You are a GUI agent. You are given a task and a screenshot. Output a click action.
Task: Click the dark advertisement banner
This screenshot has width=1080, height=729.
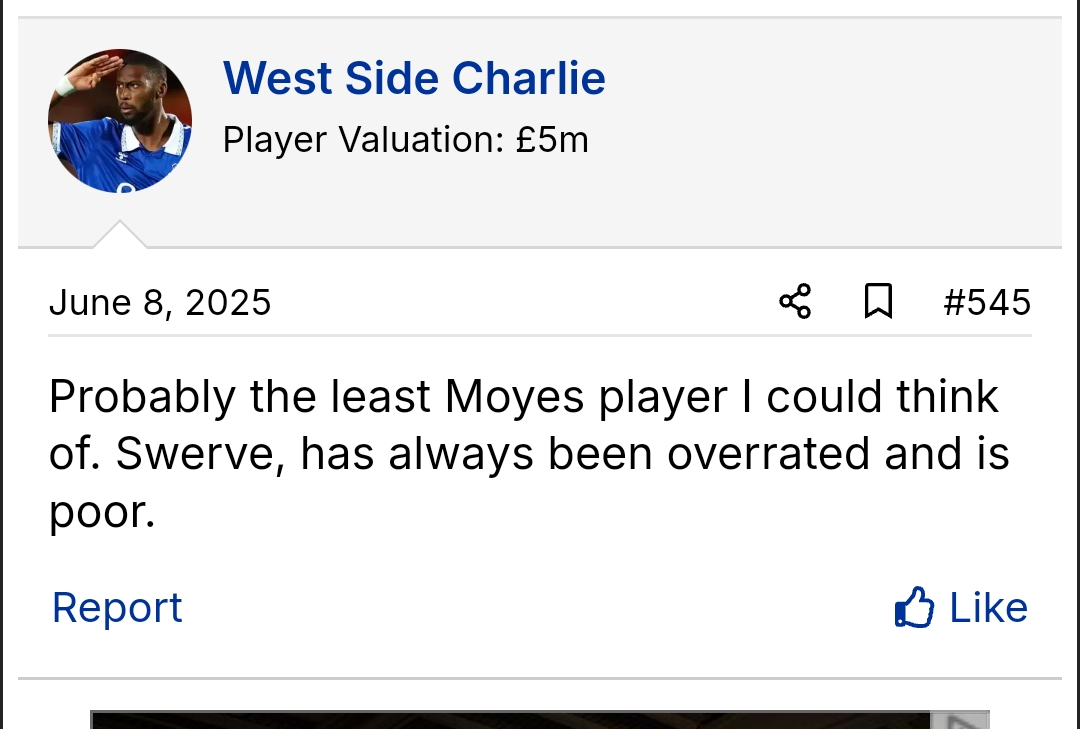tap(510, 720)
